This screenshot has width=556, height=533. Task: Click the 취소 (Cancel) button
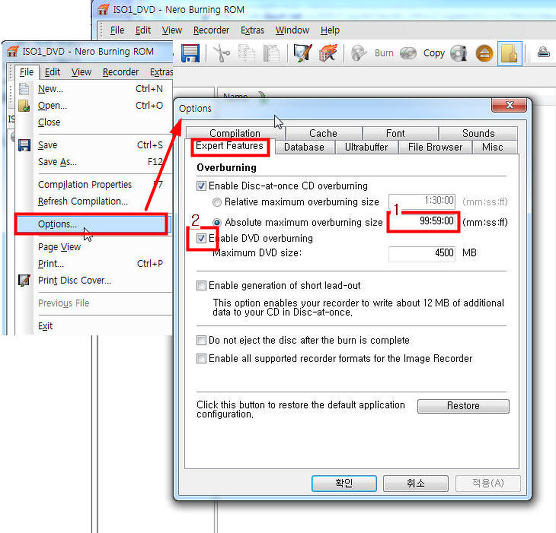416,483
